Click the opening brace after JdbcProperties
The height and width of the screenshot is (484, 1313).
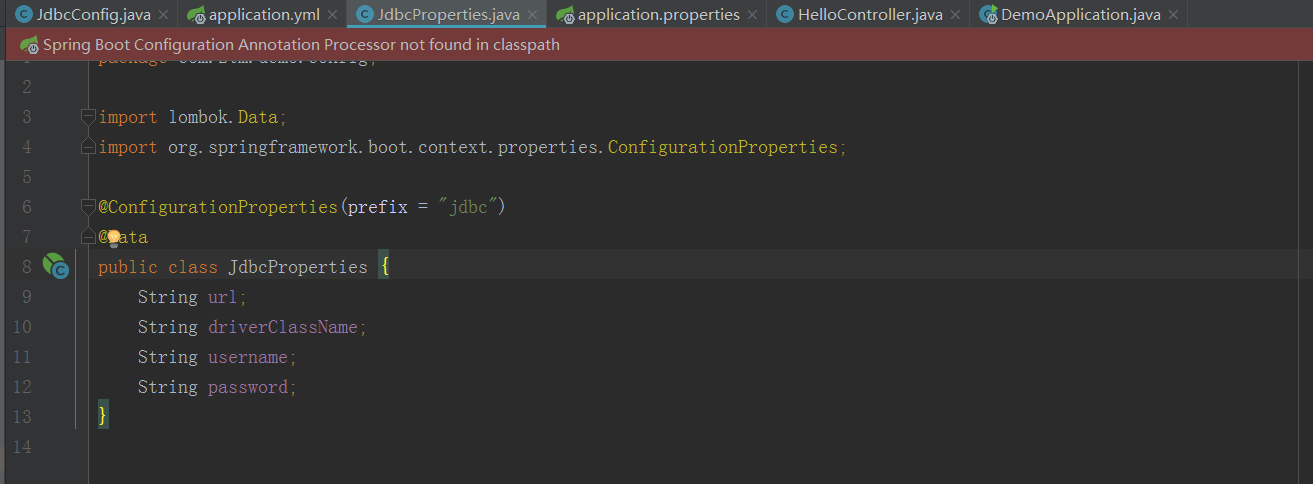(383, 267)
